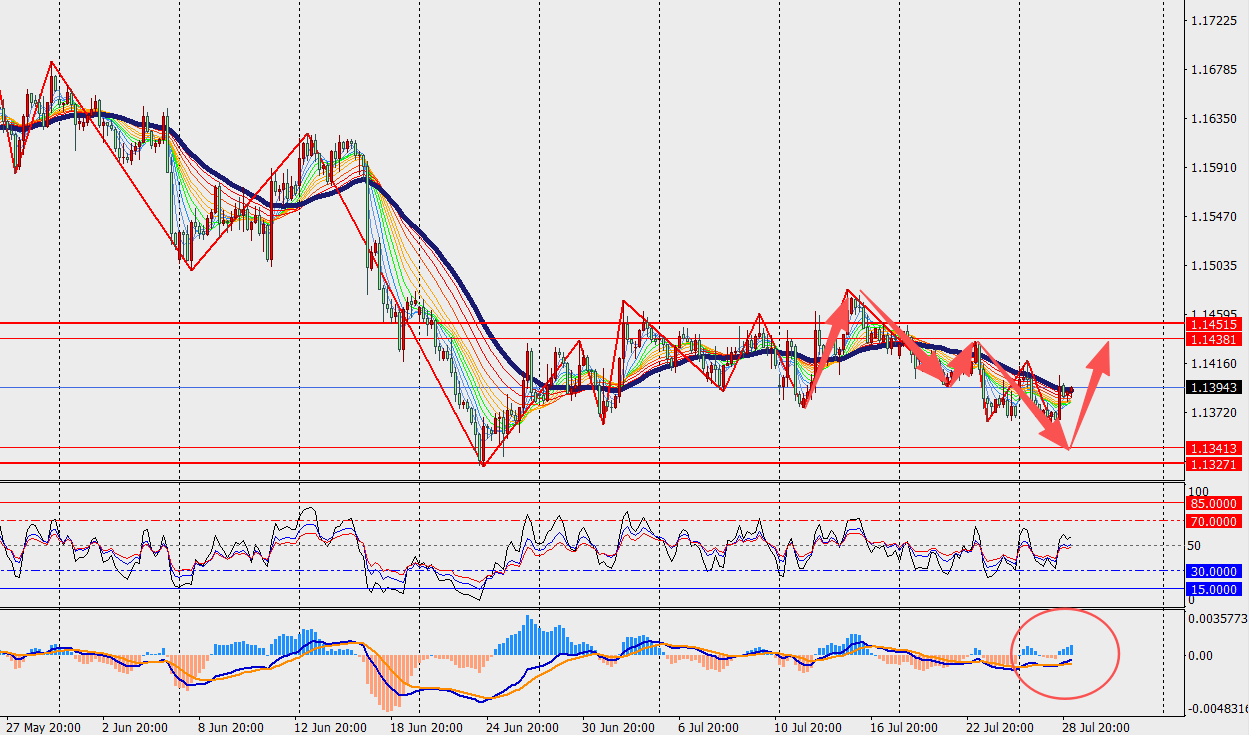
Task: Click the 1.14515 red resistance price label
Action: pos(1214,324)
